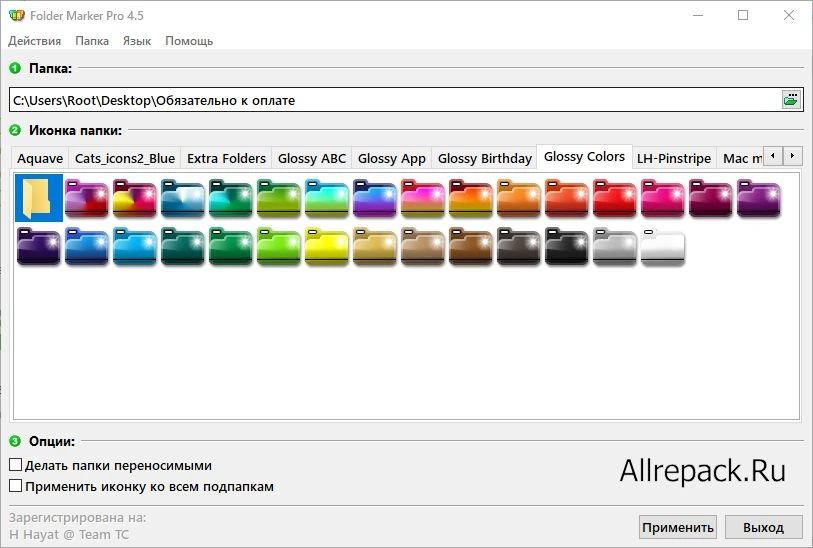
Task: Open the Glossy App tab
Action: point(391,158)
